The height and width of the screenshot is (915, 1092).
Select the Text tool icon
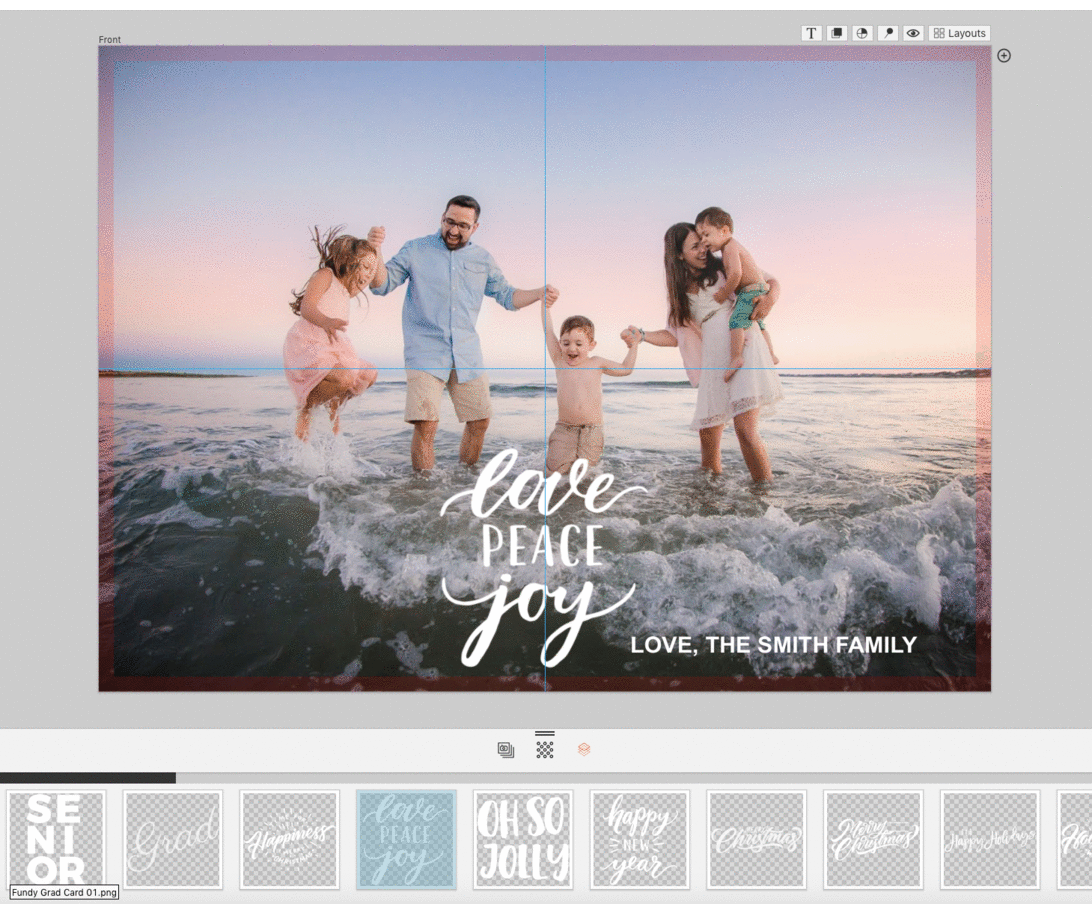(811, 33)
